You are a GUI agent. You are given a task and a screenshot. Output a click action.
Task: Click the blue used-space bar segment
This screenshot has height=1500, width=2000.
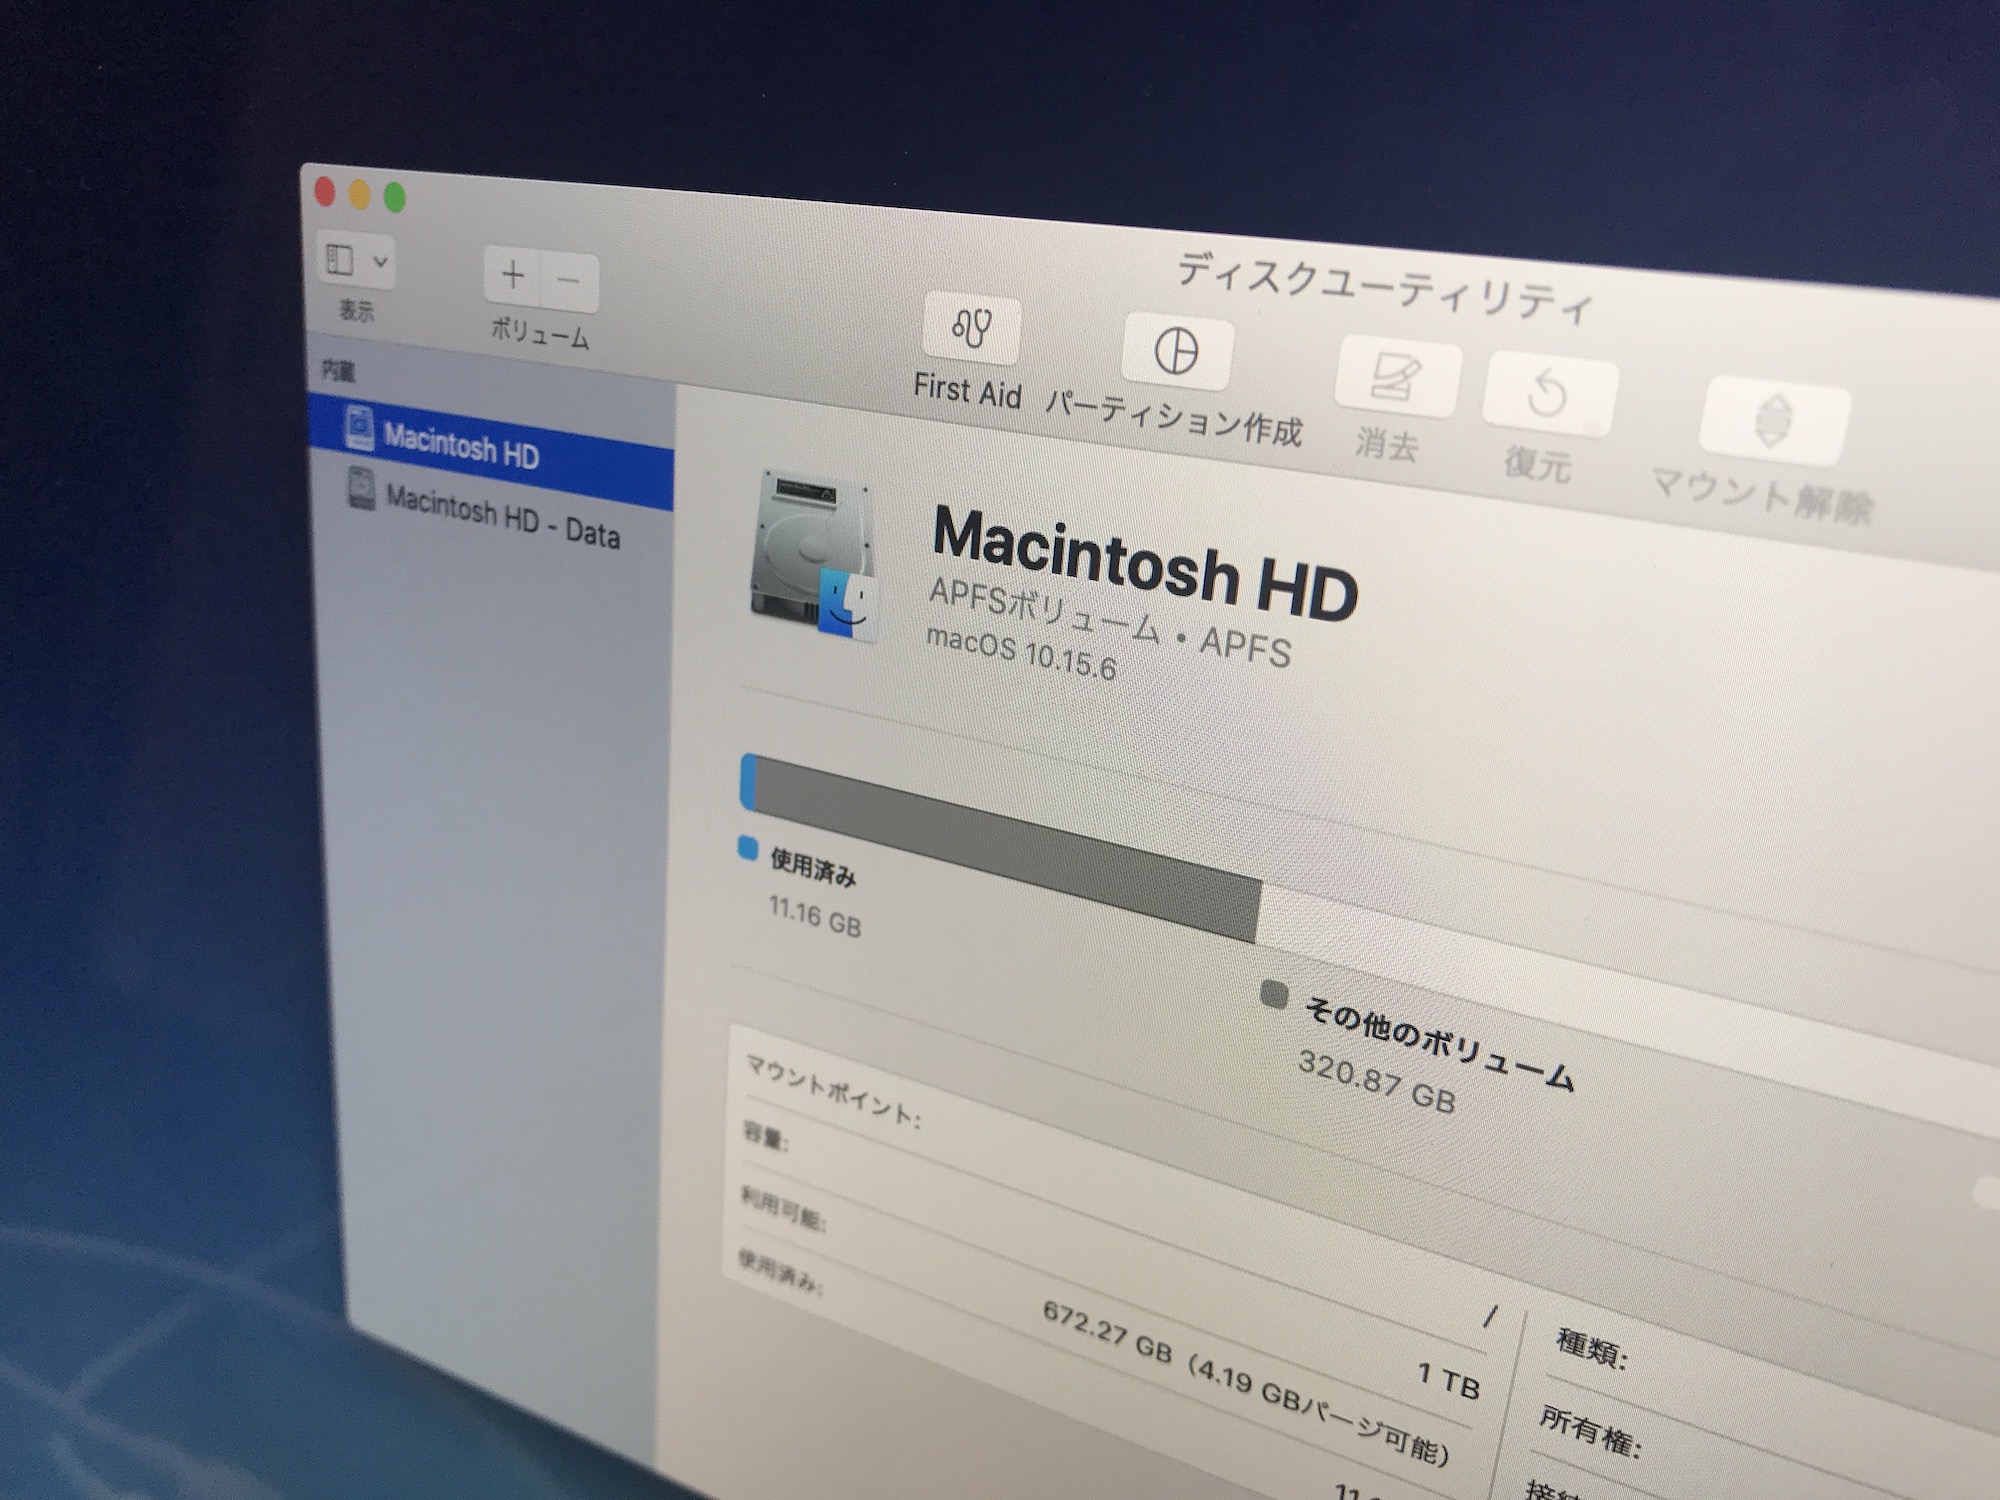click(x=747, y=782)
